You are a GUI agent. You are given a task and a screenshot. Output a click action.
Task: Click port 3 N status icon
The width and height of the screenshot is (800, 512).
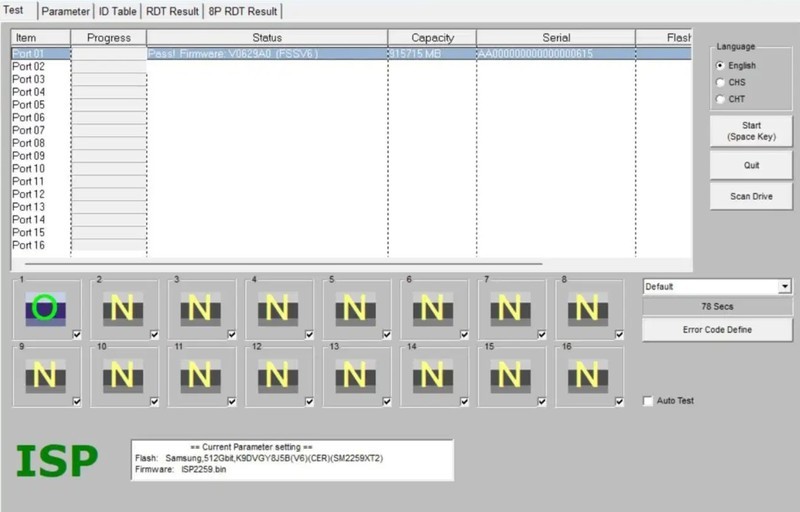tap(201, 309)
